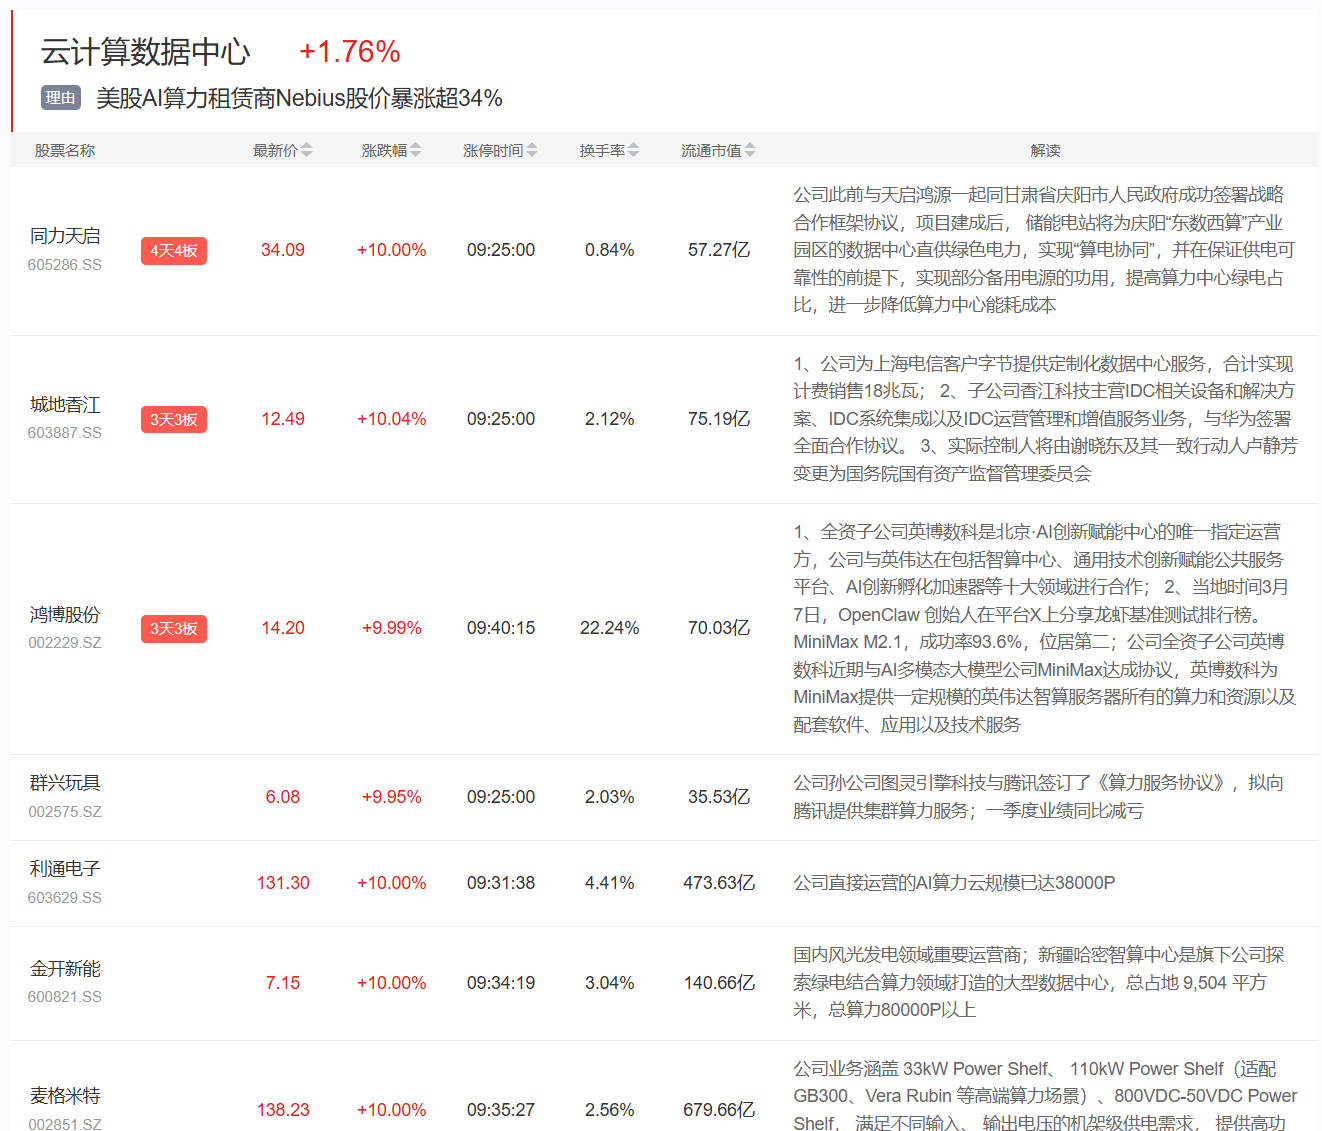
Task: Click market cap 140.66亿
Action: coord(719,983)
